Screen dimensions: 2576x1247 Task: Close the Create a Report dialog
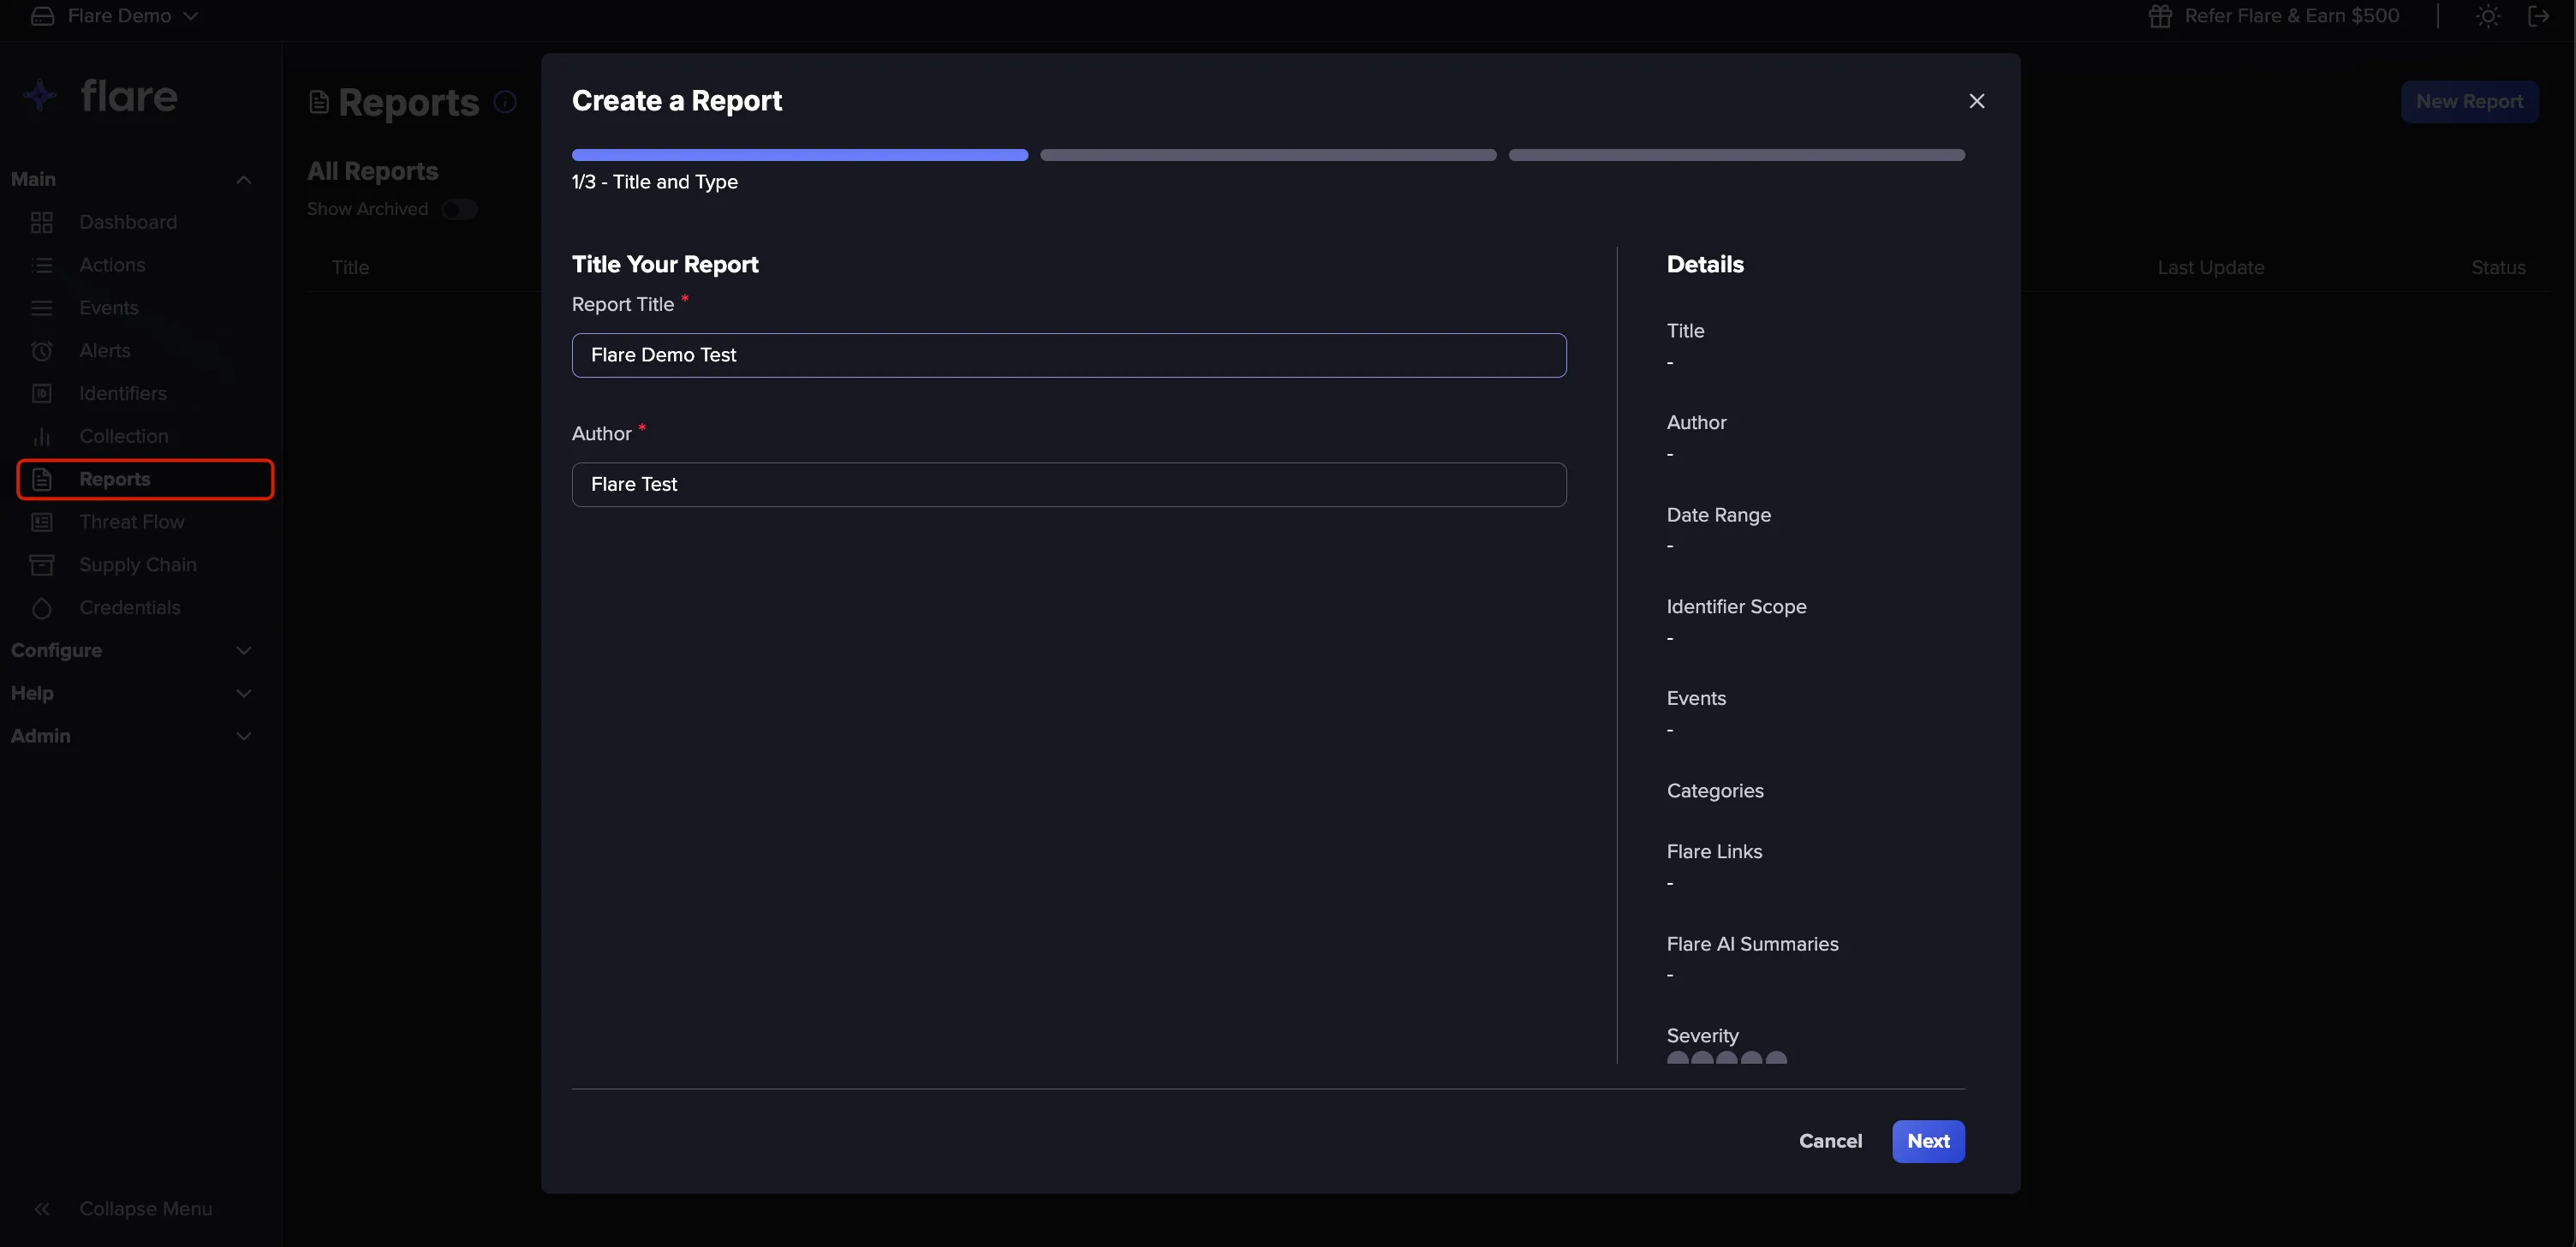pyautogui.click(x=1976, y=101)
